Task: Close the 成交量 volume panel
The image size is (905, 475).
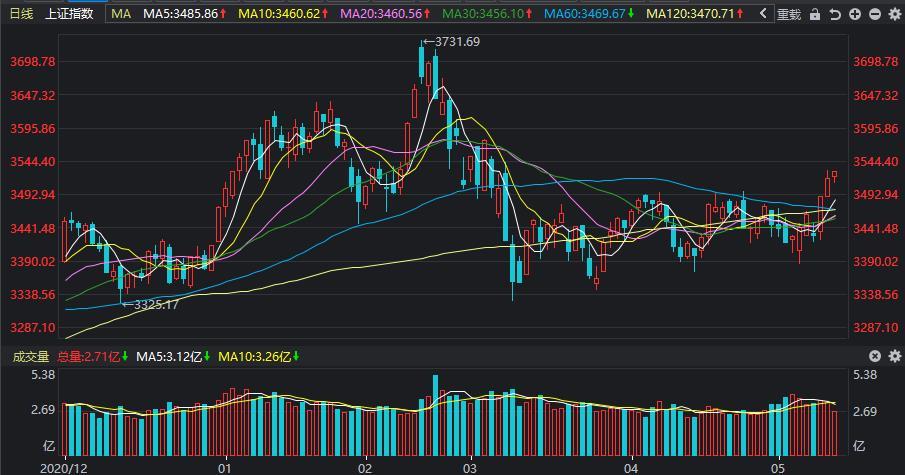Action: tap(875, 356)
